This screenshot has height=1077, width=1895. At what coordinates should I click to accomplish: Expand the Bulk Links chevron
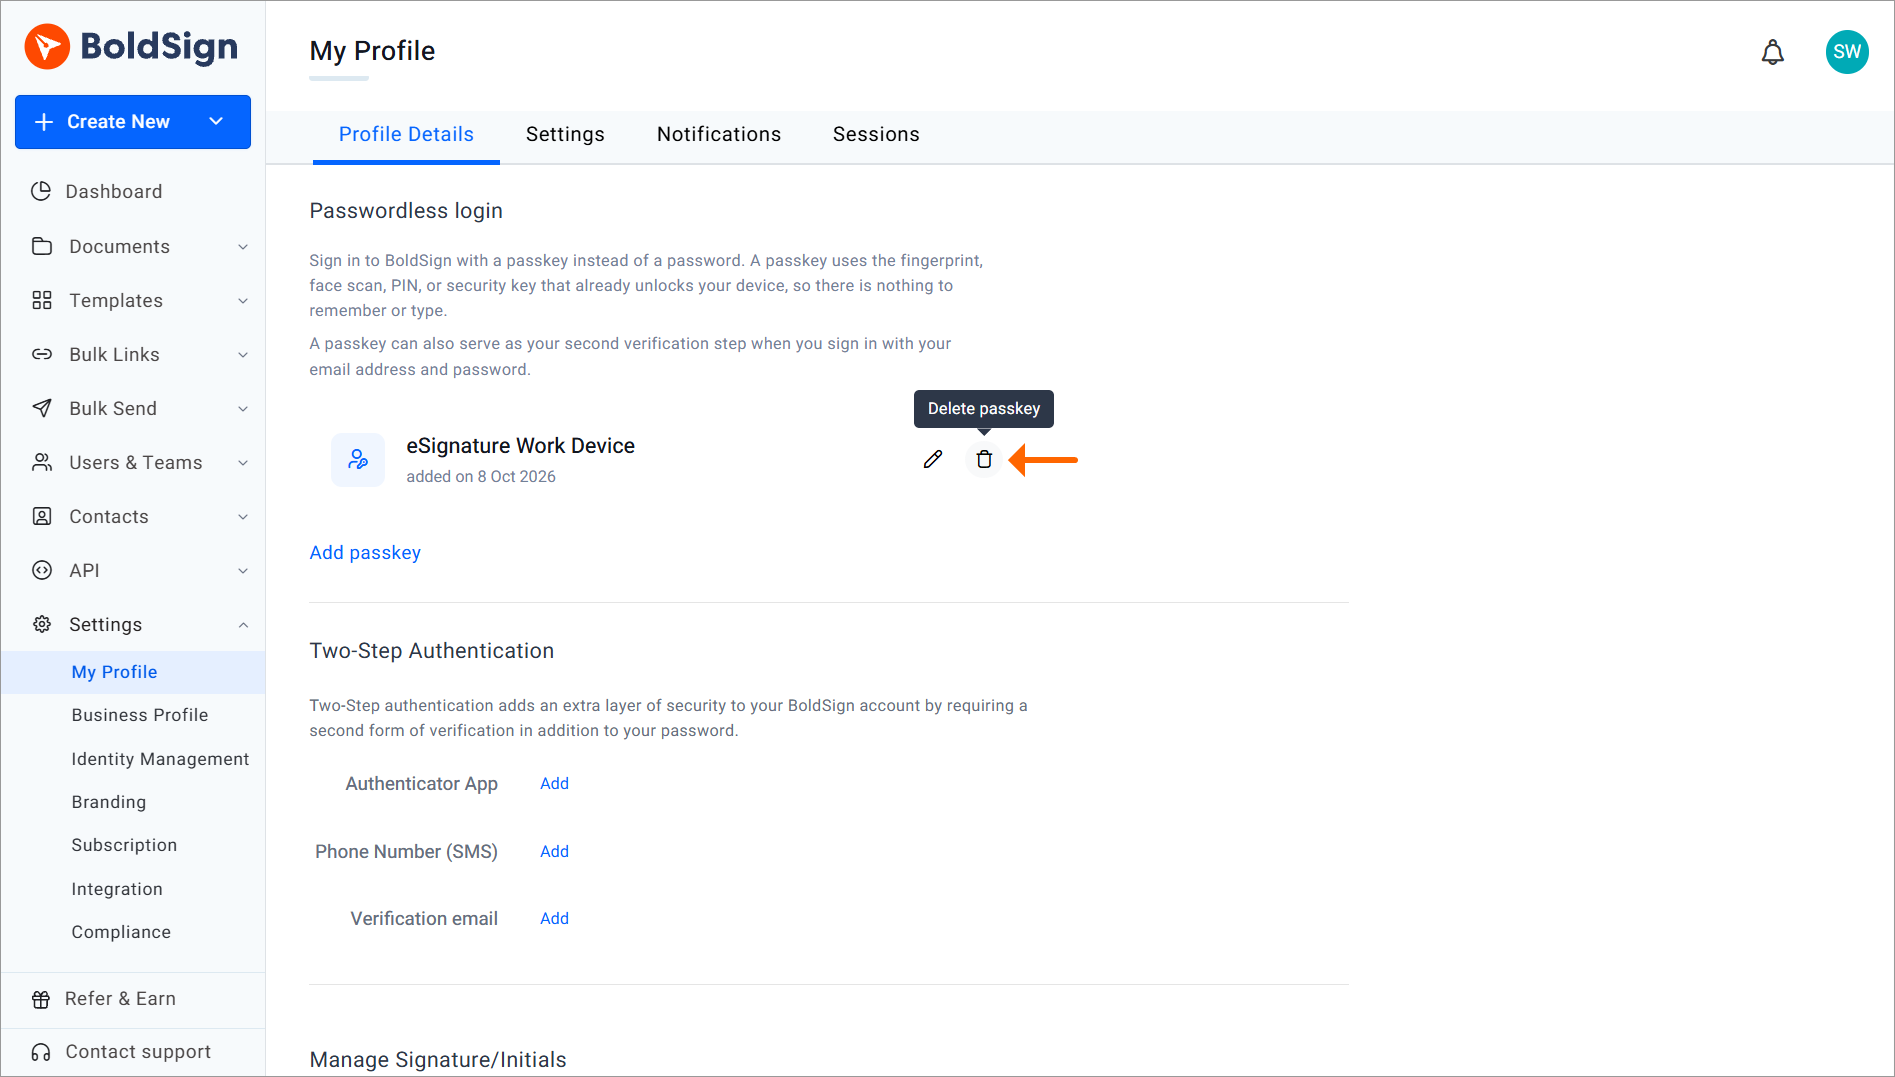click(x=243, y=355)
